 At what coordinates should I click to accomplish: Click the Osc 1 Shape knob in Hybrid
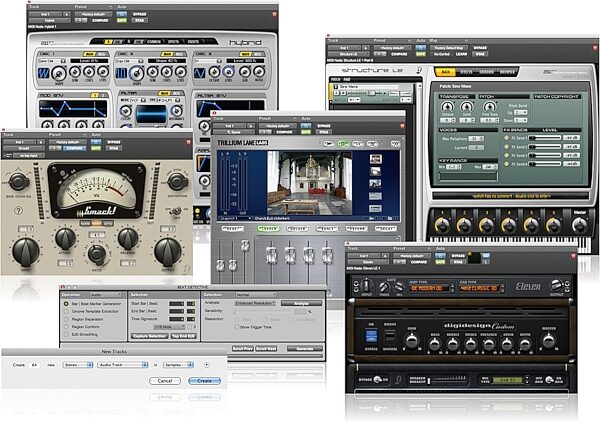tap(59, 73)
